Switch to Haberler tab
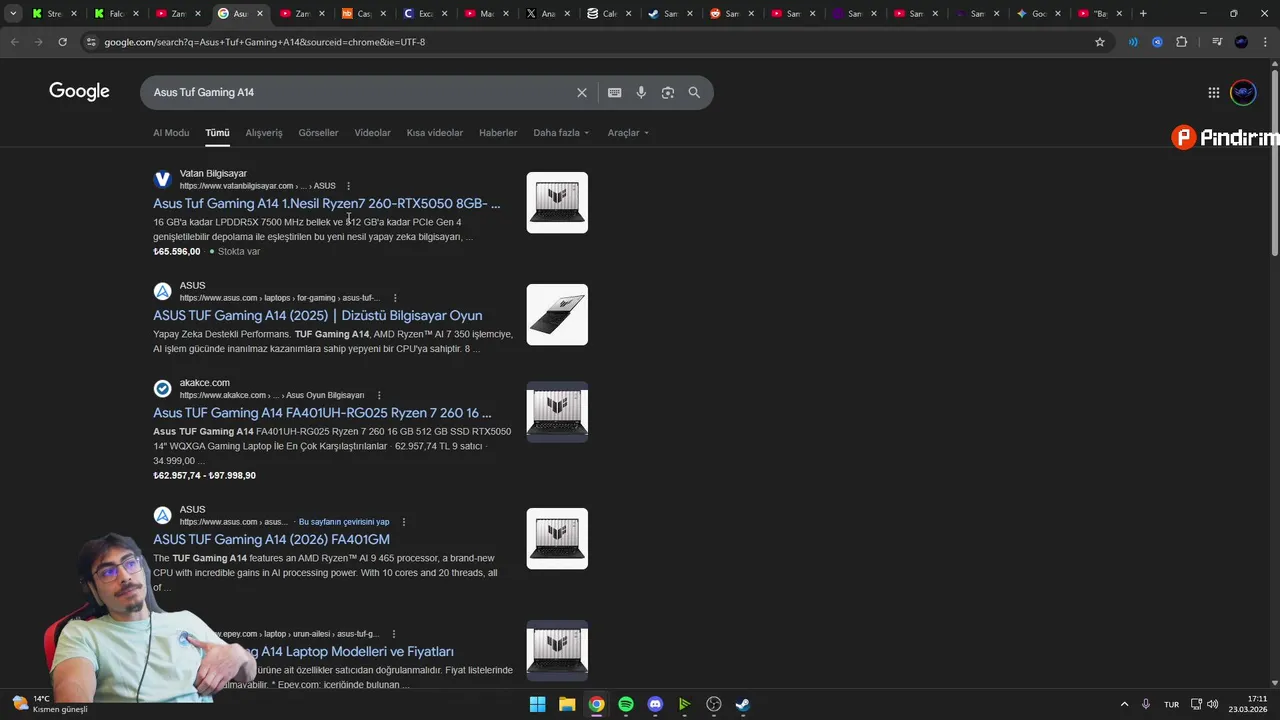The width and height of the screenshot is (1280, 720). [x=498, y=133]
